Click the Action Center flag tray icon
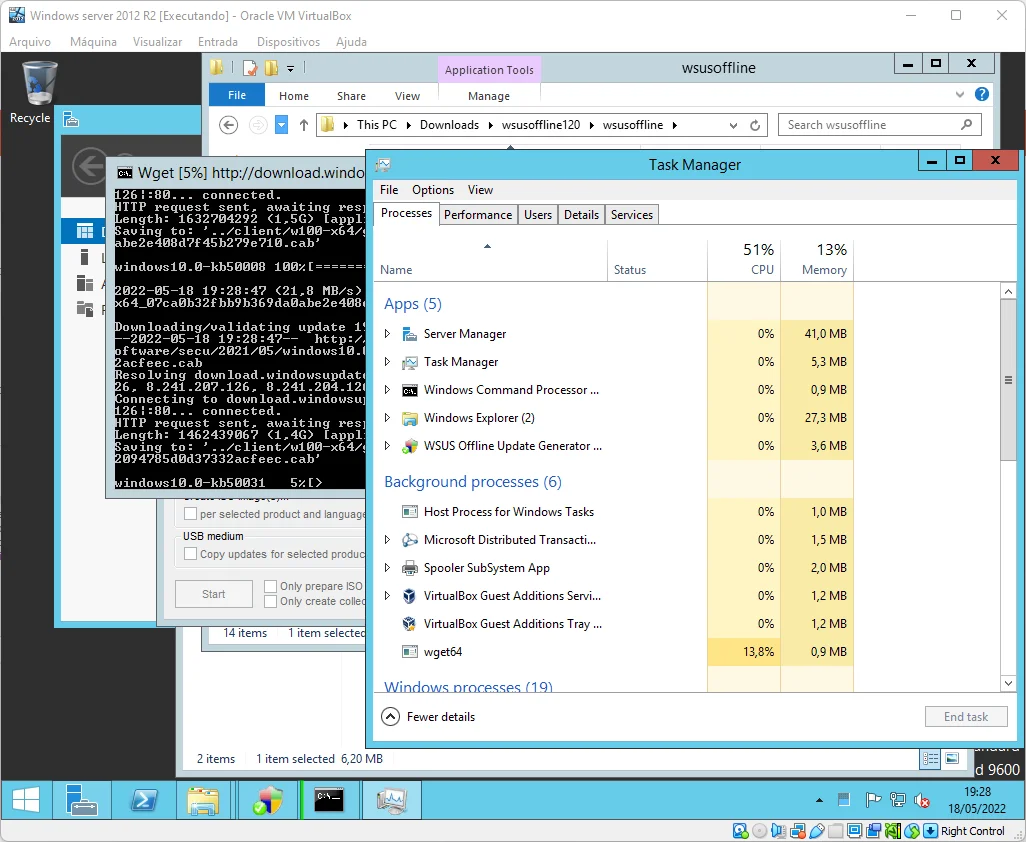 873,799
